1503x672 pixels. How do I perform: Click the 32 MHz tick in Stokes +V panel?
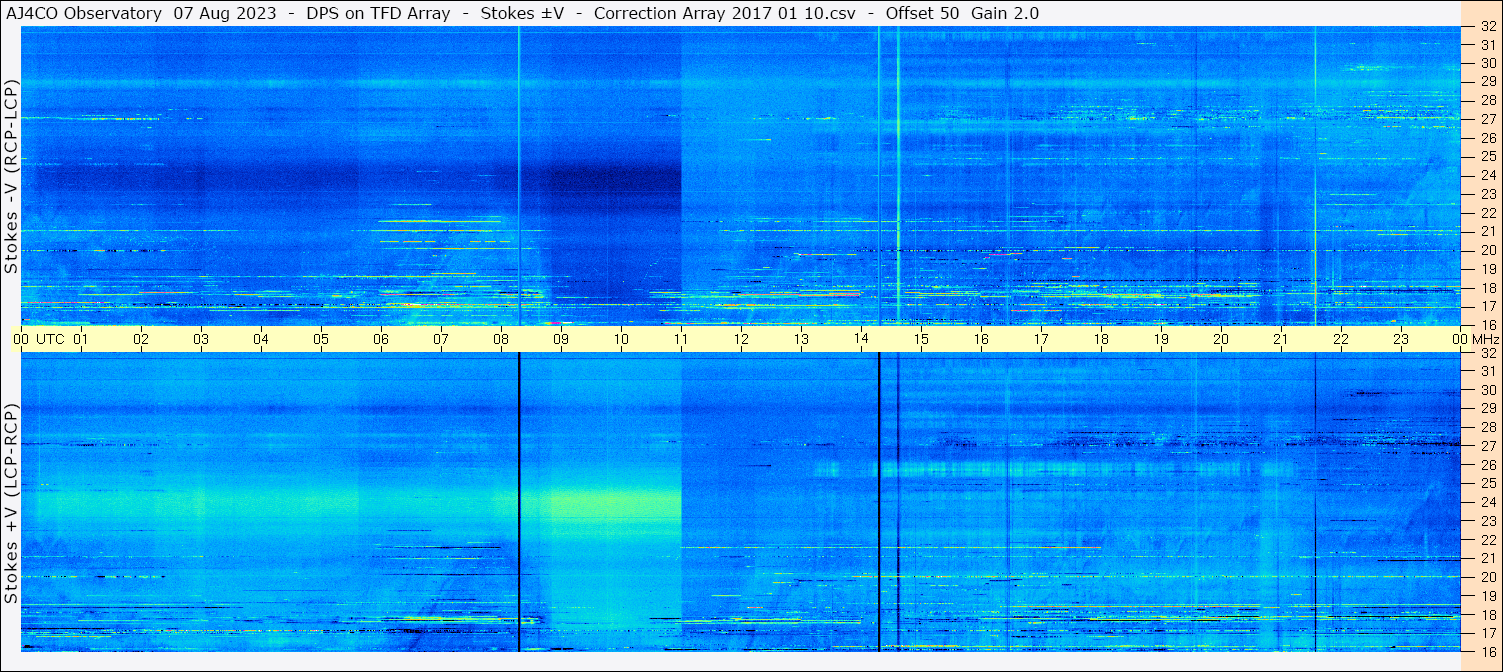[x=1487, y=353]
